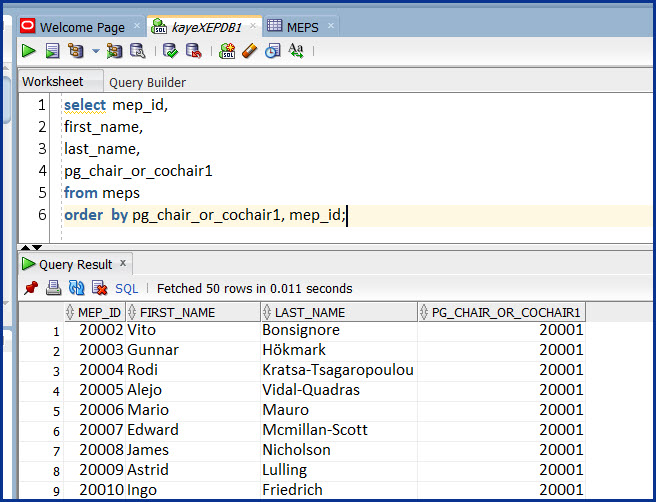Screen dimensions: 656x502
Task: Click 'first_name,' on line 2
Action: pyautogui.click(x=103, y=127)
